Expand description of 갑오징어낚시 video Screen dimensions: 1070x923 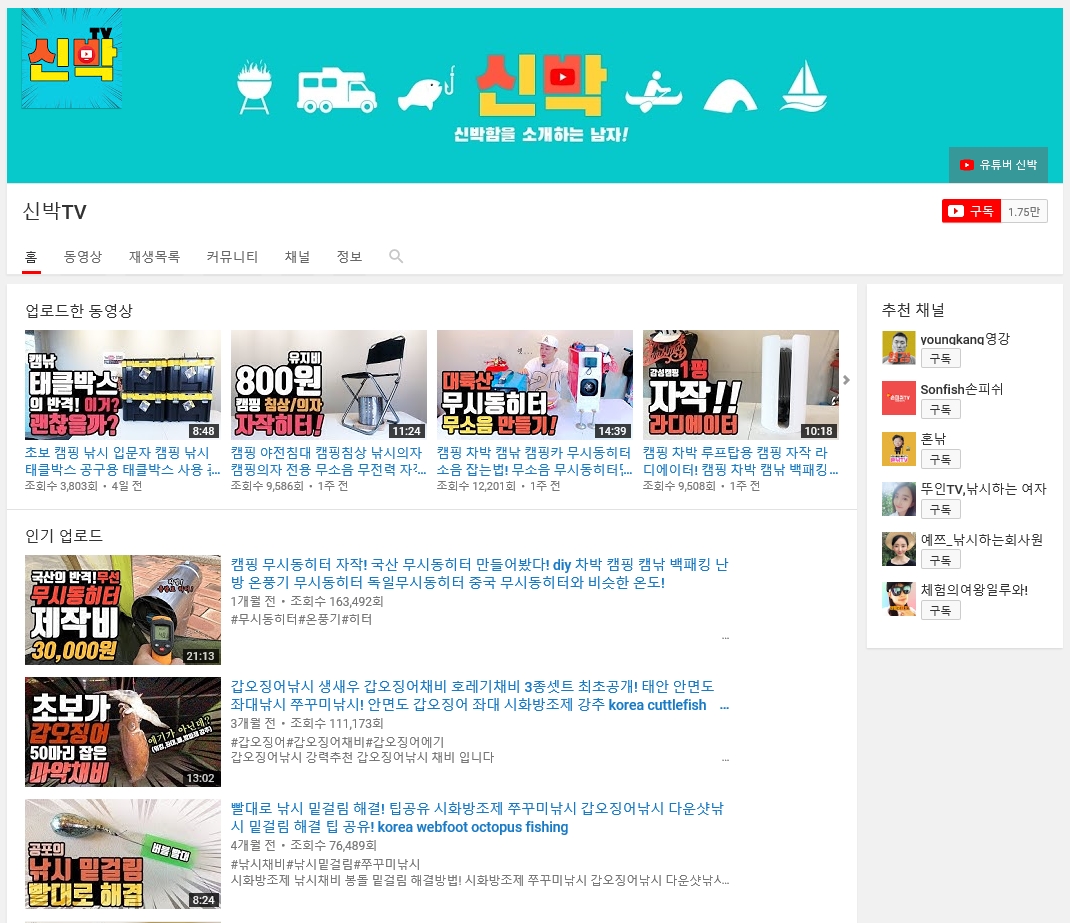(725, 758)
